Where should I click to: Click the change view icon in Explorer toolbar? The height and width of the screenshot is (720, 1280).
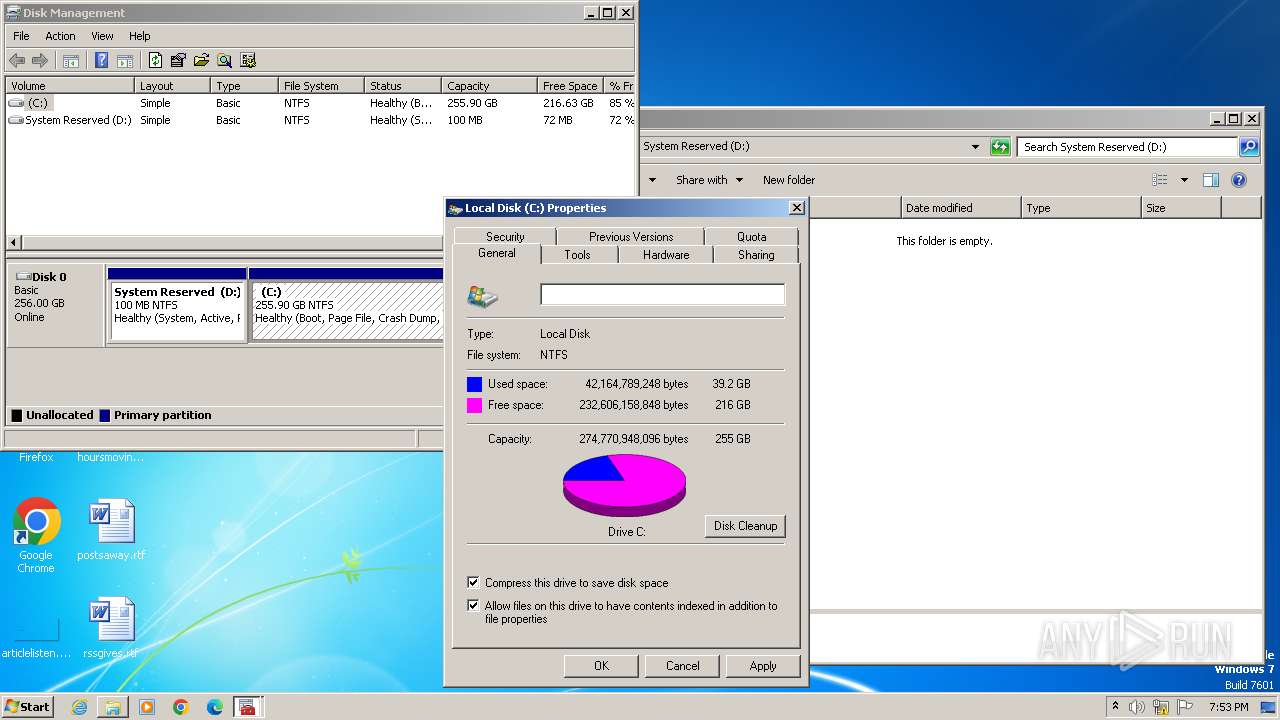[x=1160, y=180]
